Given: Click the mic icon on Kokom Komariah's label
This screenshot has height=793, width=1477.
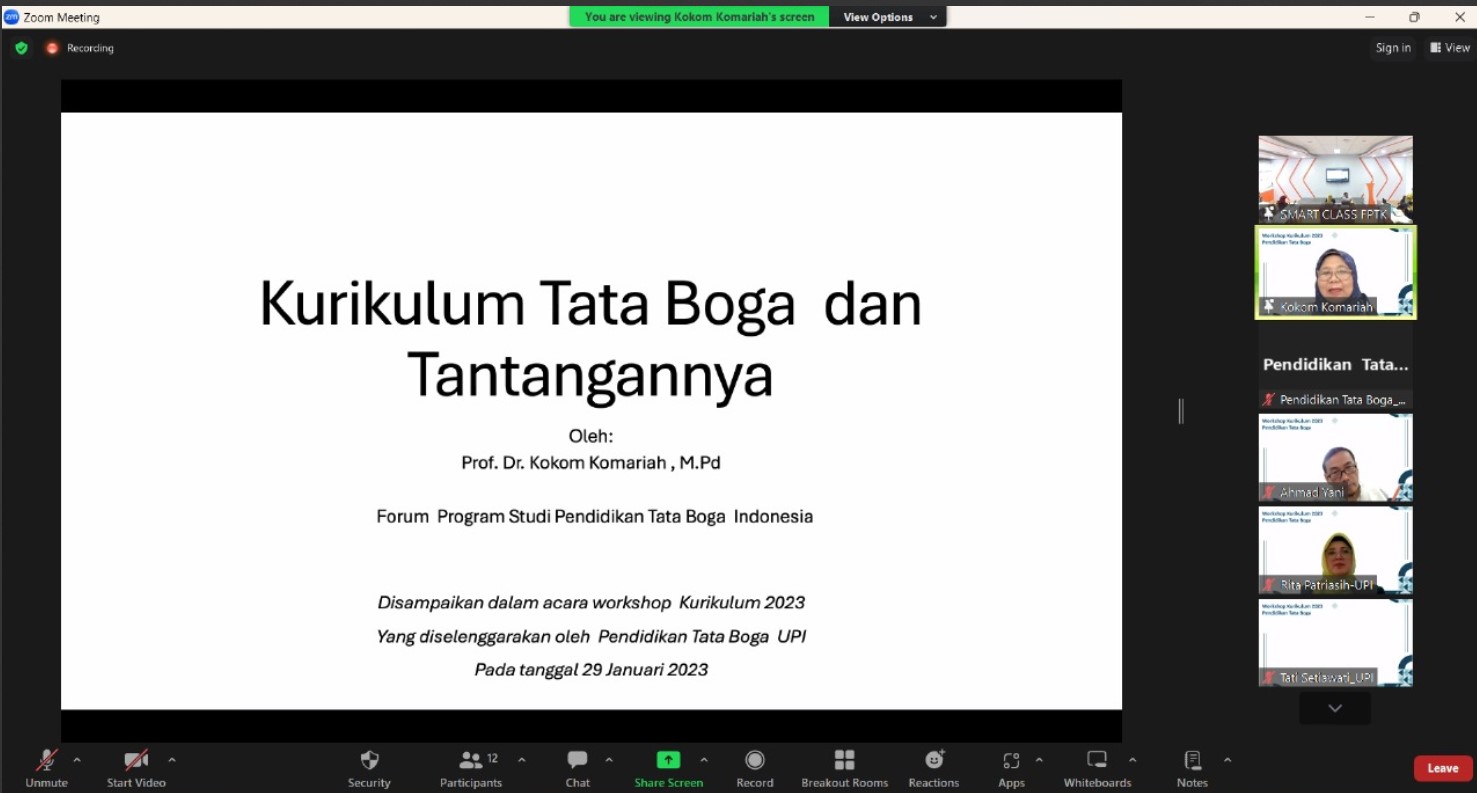Looking at the screenshot, I should pyautogui.click(x=1269, y=307).
